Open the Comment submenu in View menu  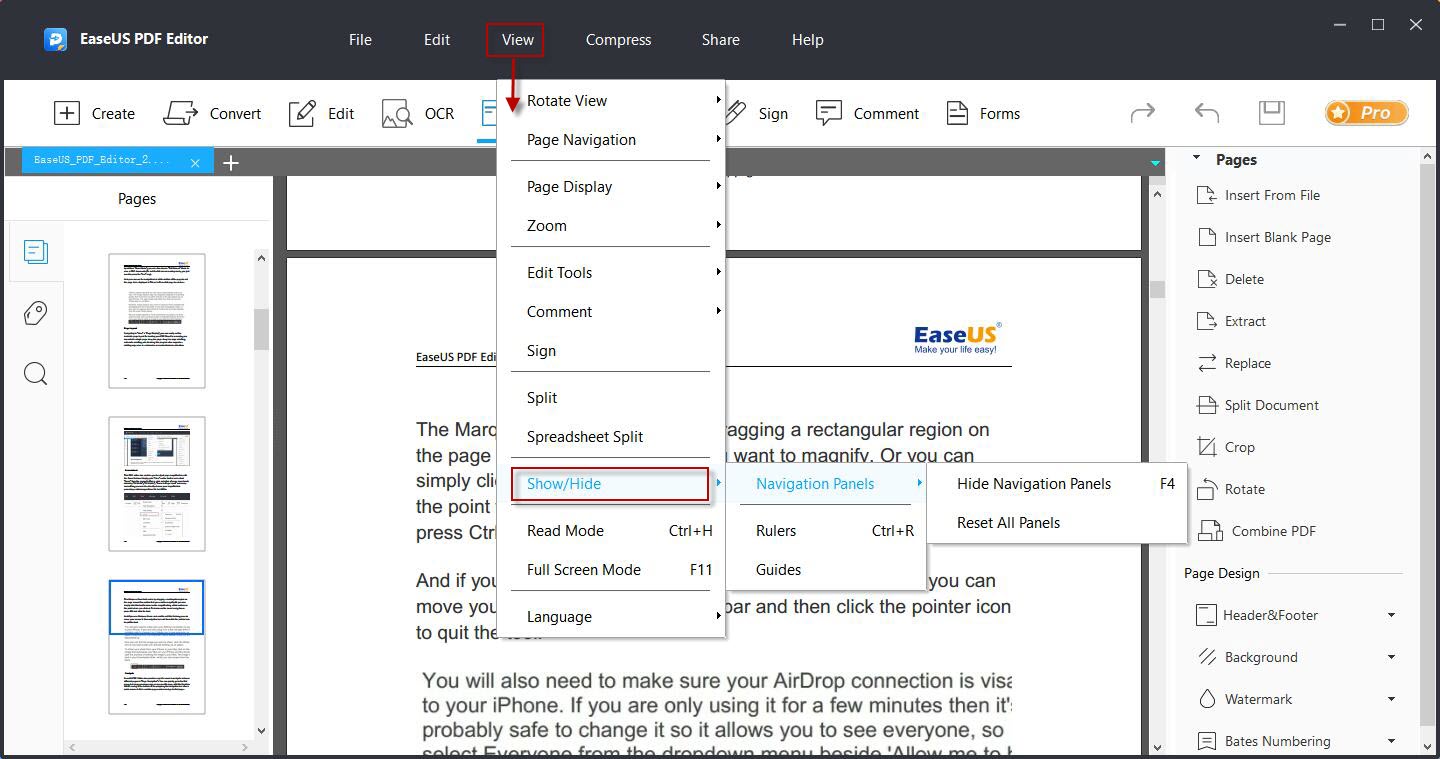tap(611, 311)
